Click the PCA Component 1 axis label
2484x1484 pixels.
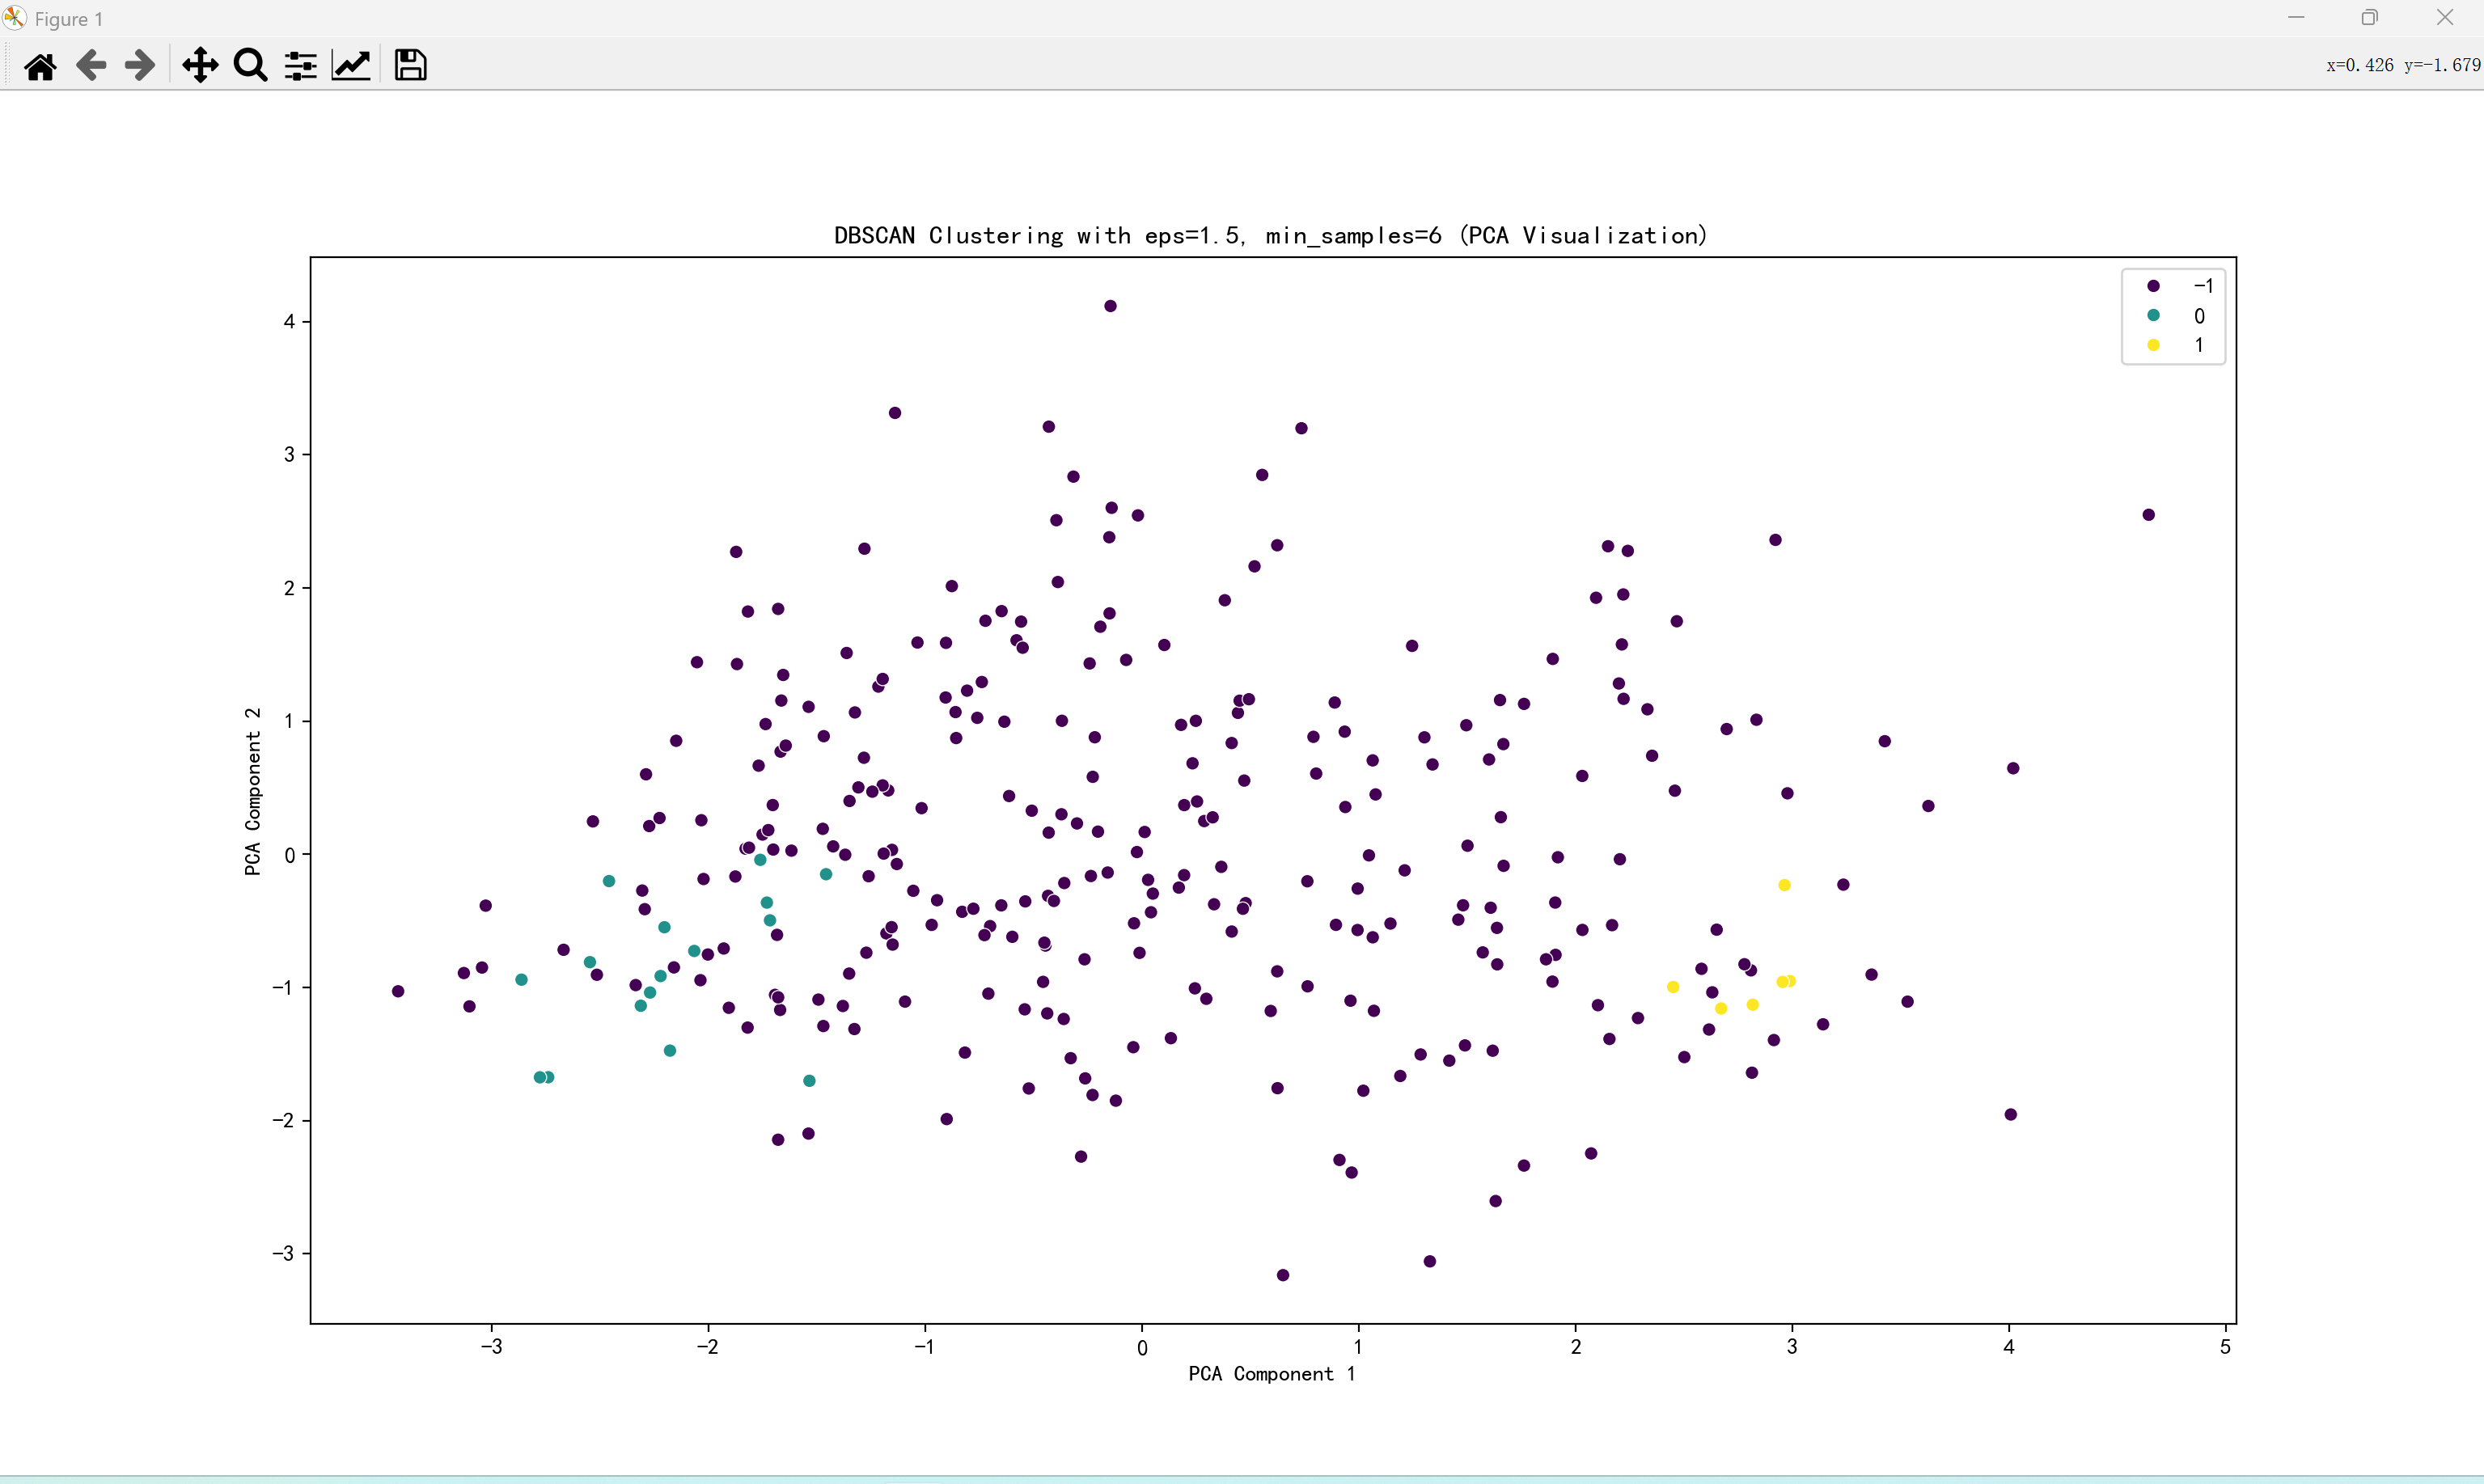(1271, 1374)
